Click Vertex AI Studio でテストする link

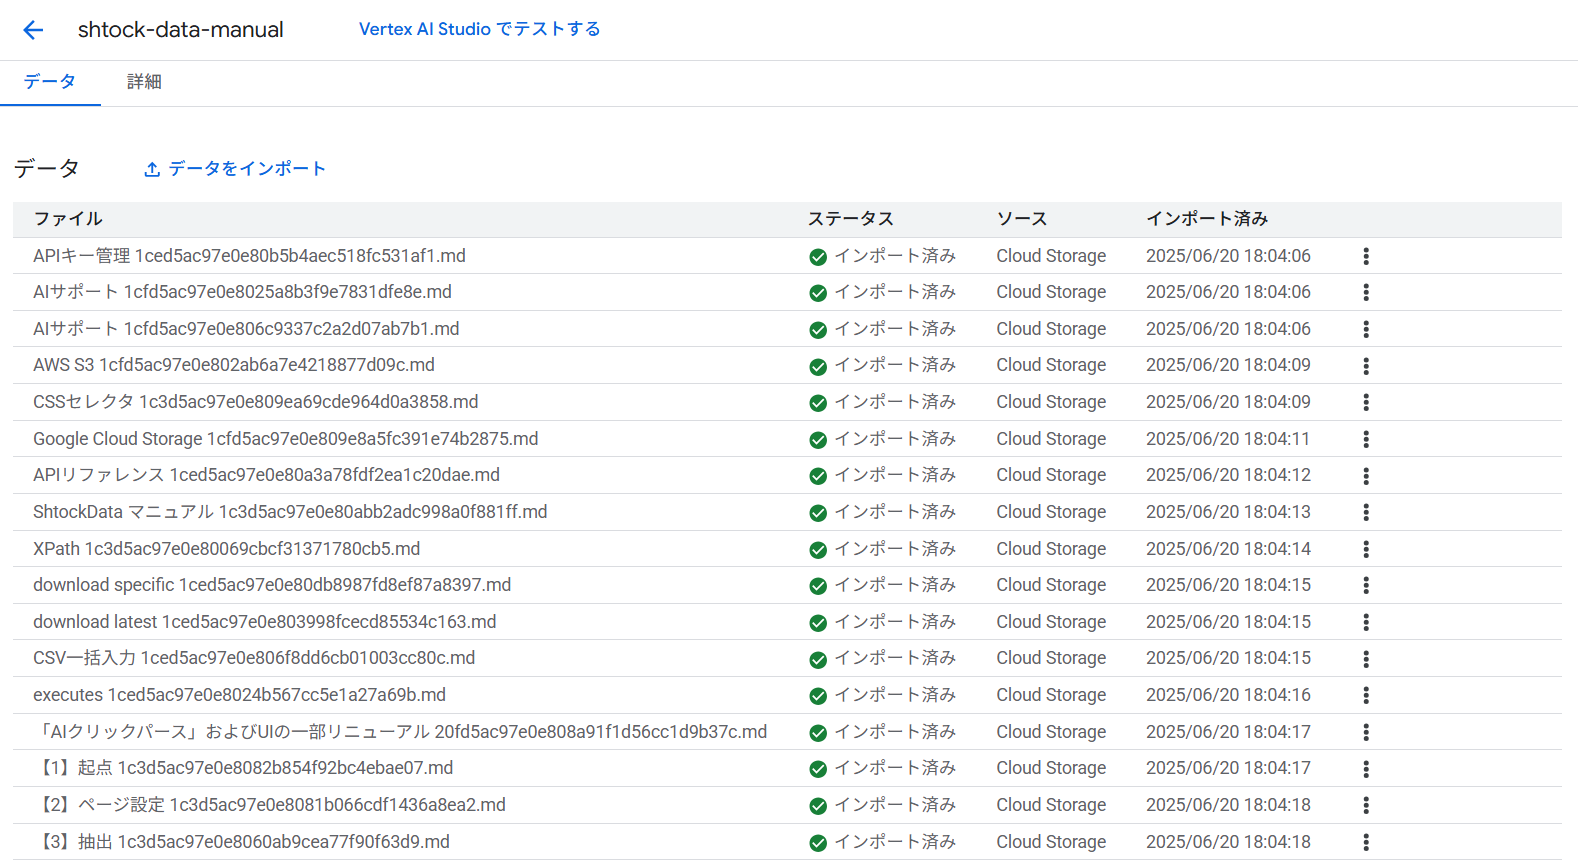click(x=479, y=29)
